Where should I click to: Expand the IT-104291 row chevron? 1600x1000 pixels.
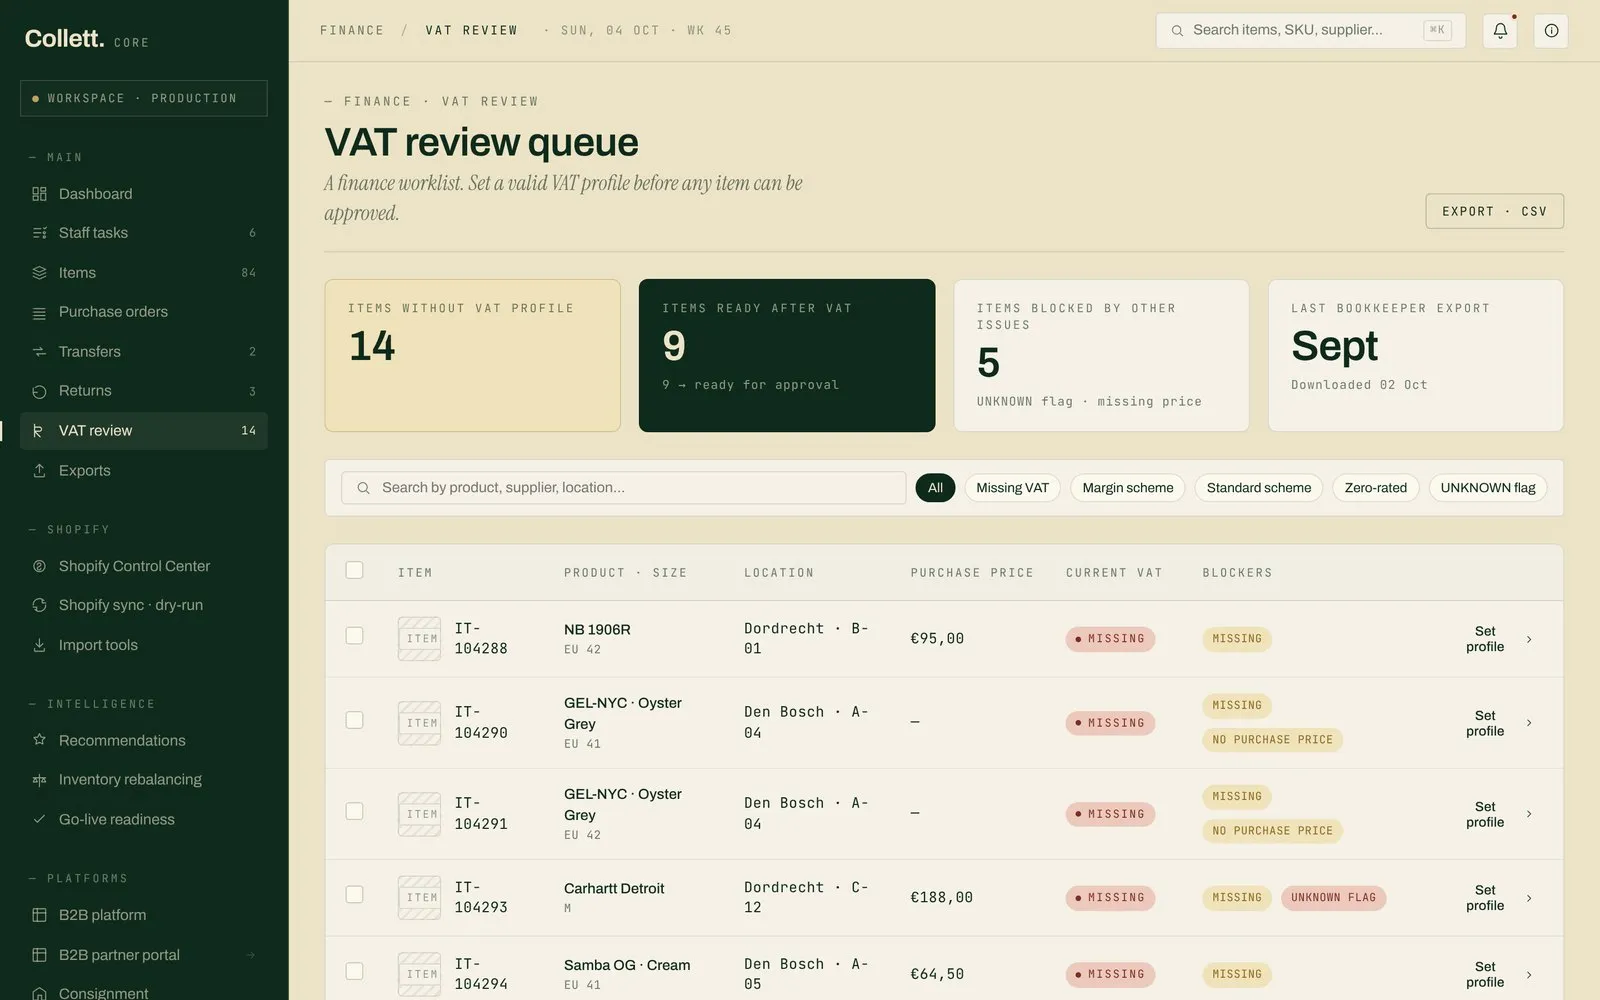1529,814
